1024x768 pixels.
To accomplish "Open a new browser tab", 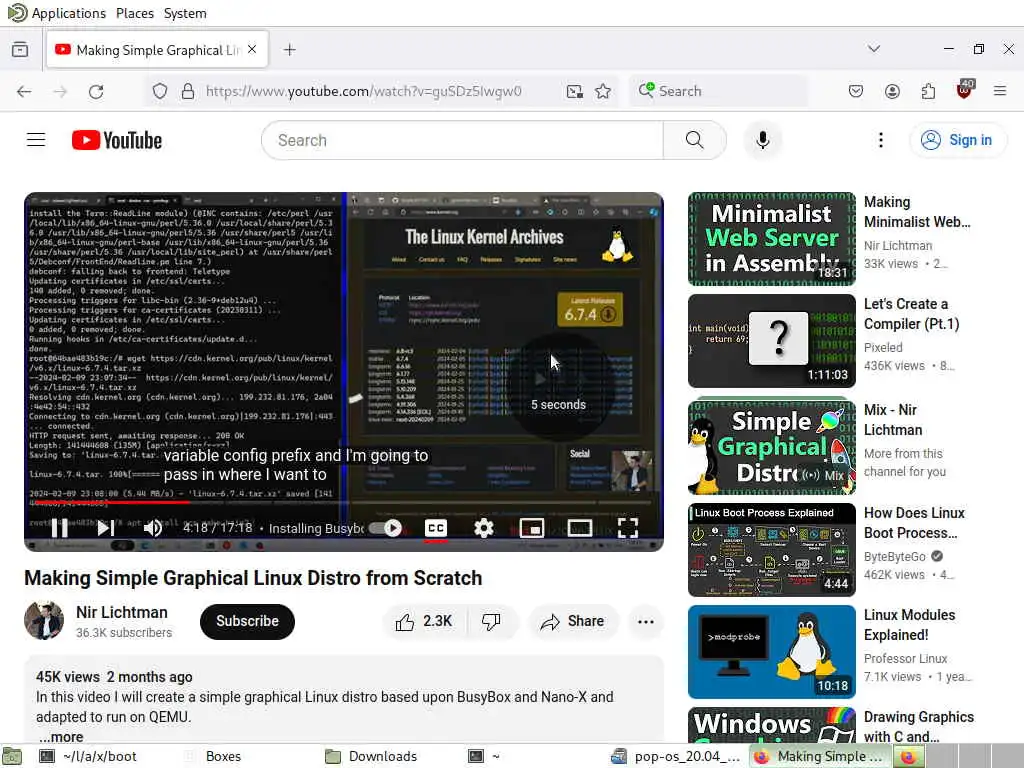I will tap(289, 50).
